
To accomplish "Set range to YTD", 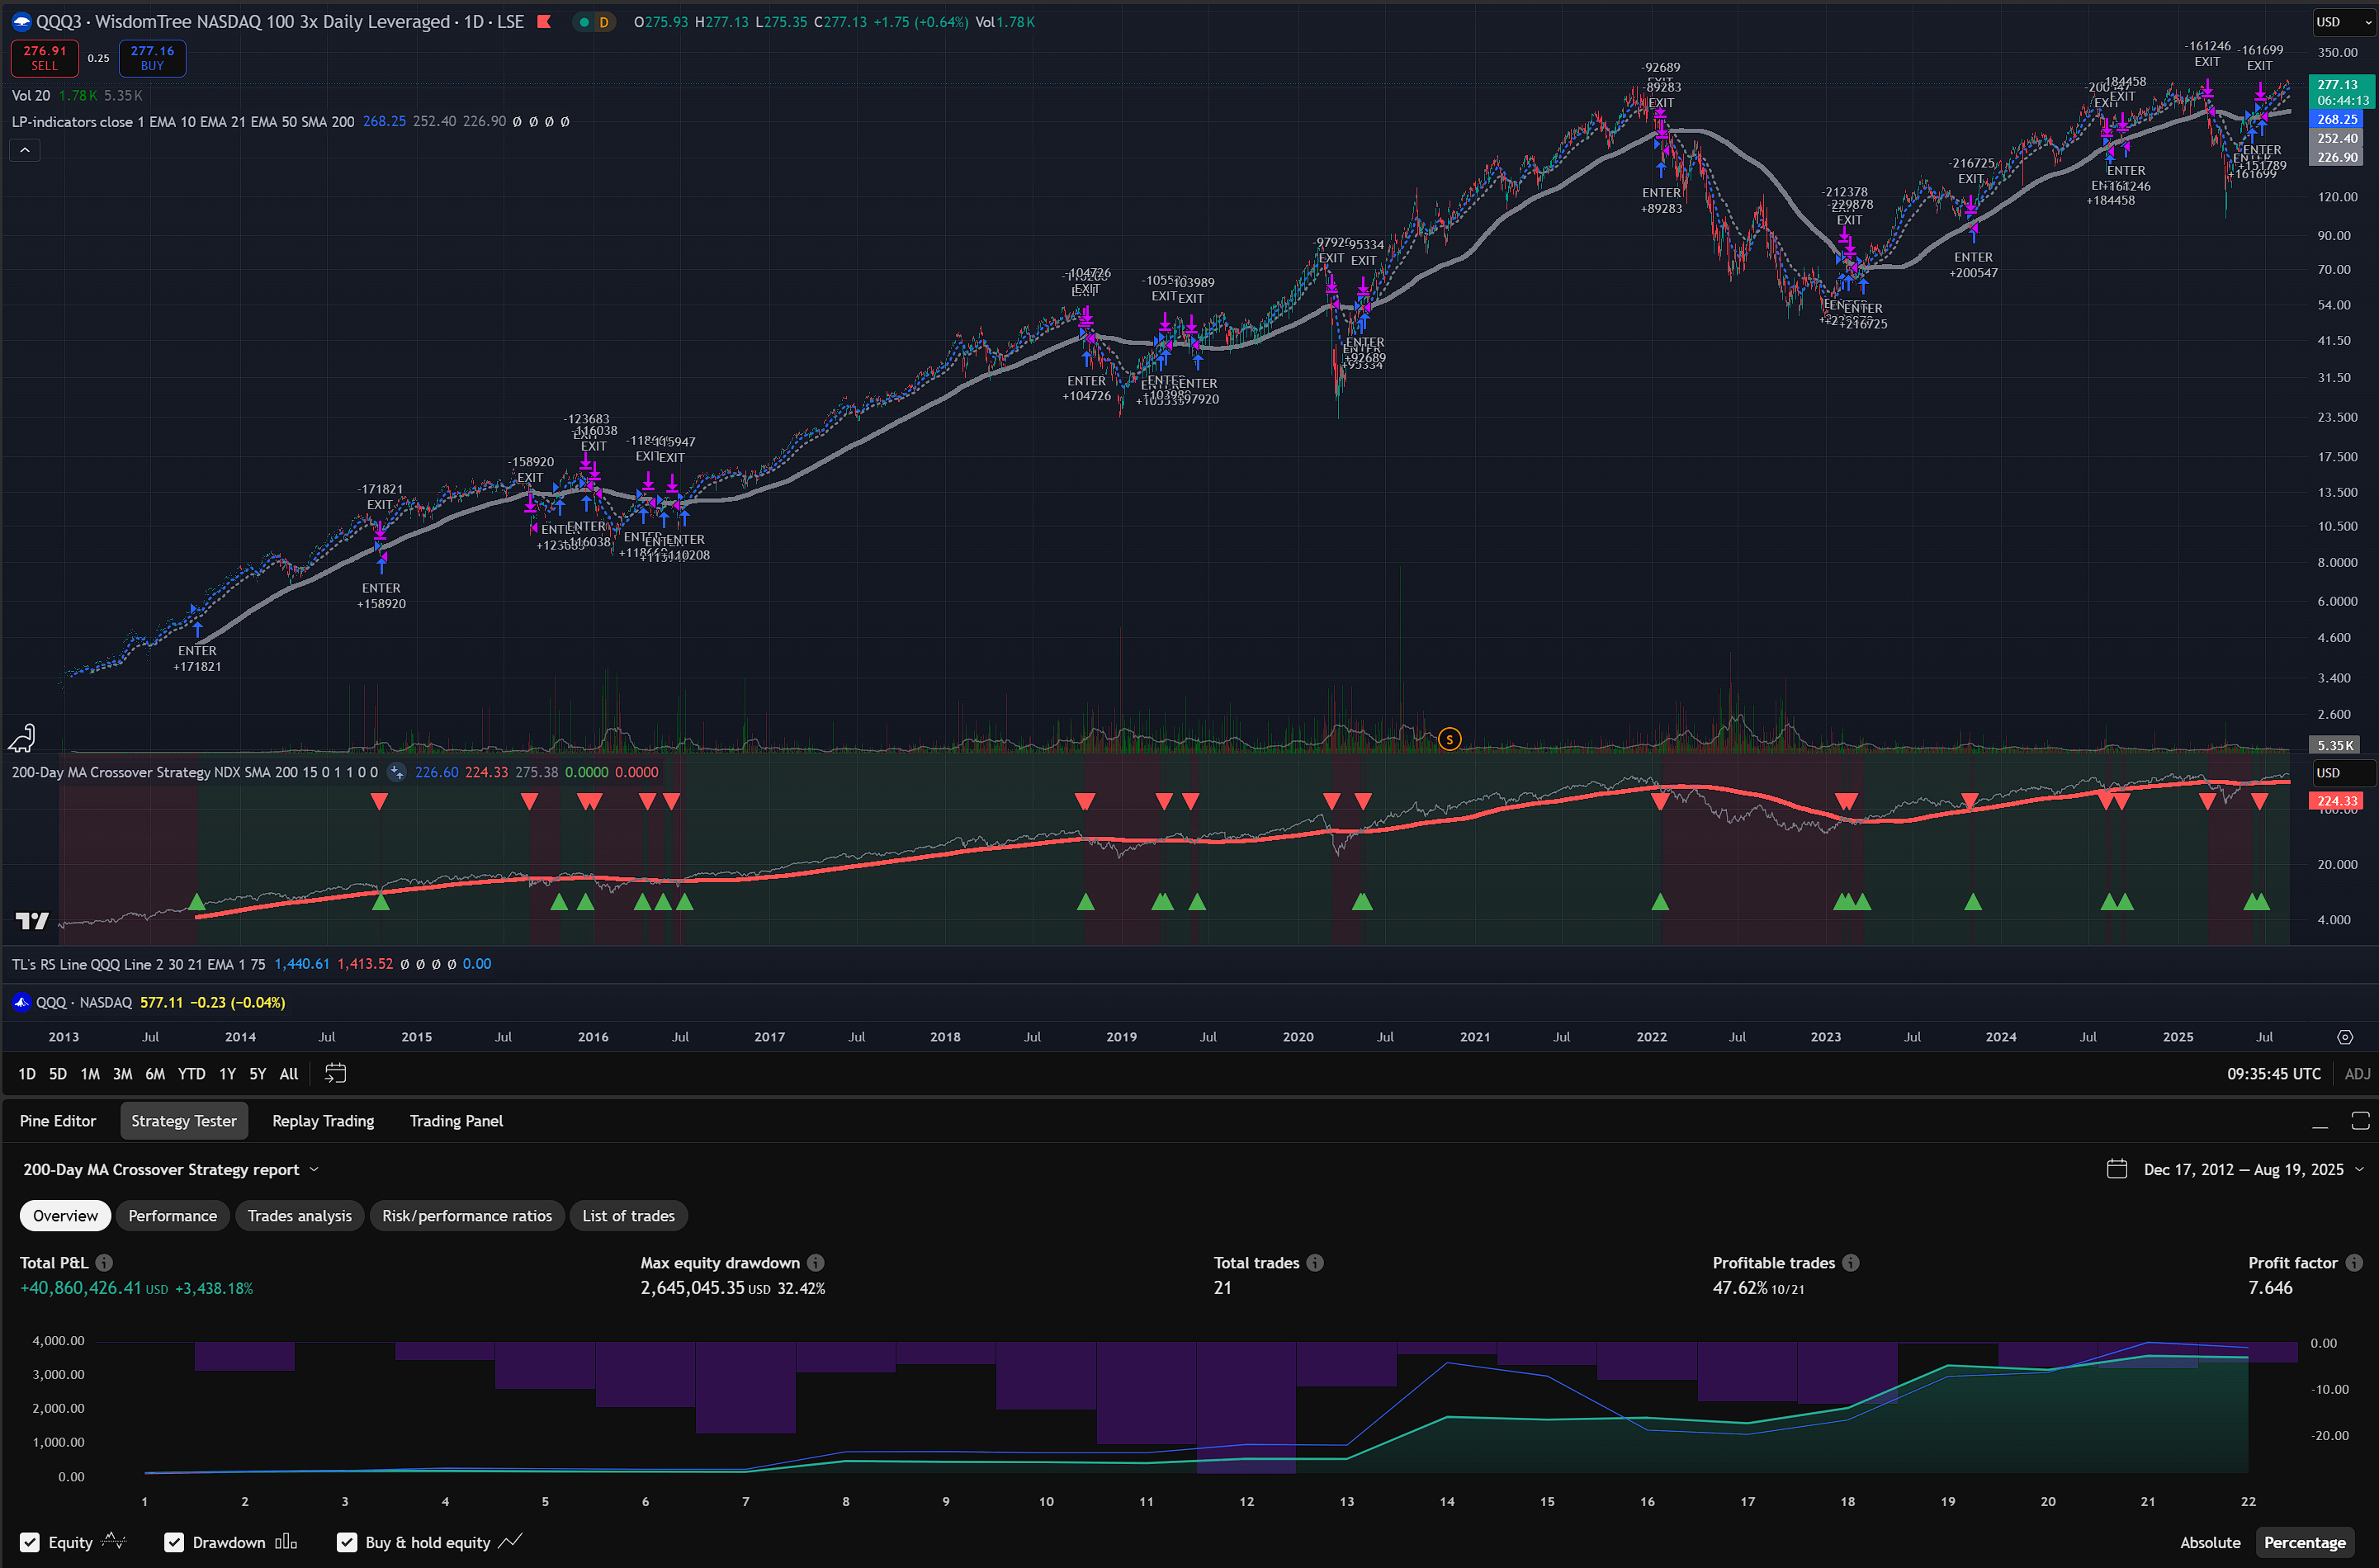I will coord(191,1074).
